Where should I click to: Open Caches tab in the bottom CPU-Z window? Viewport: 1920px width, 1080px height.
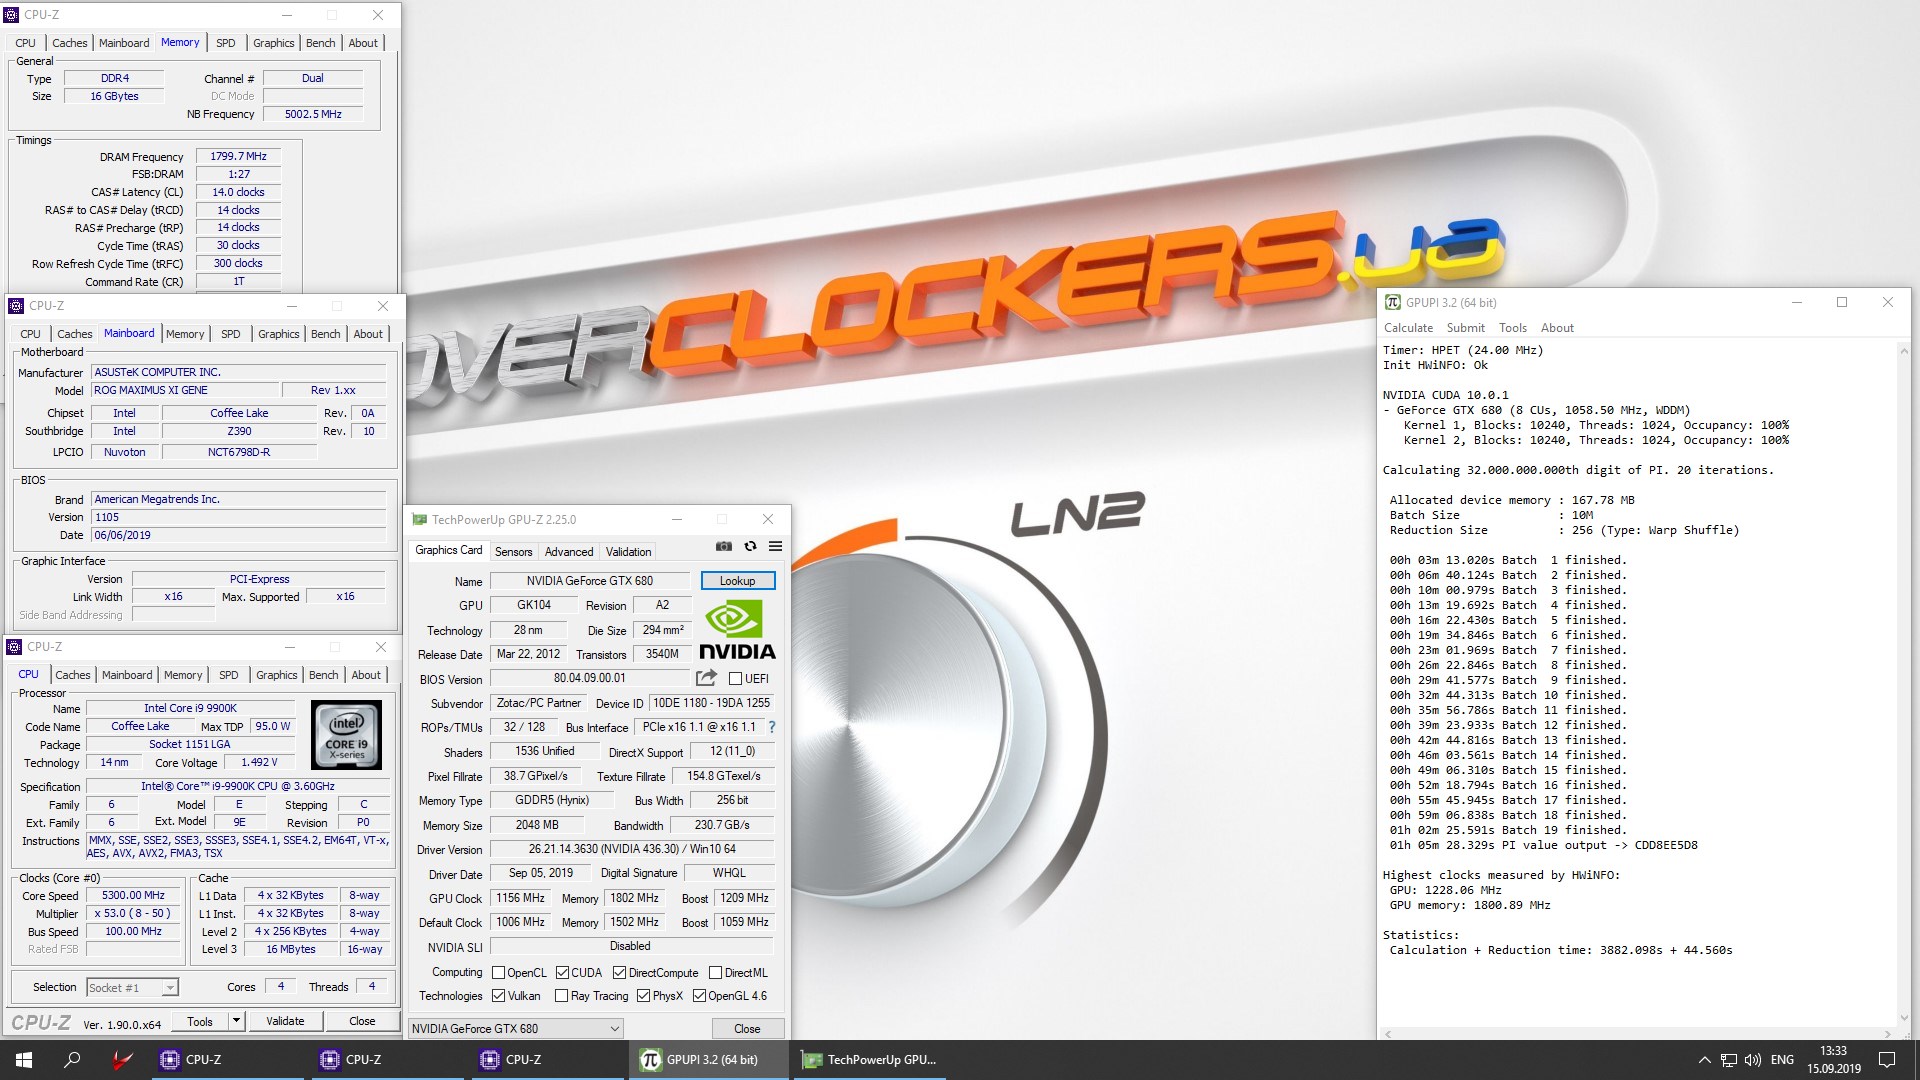click(73, 675)
